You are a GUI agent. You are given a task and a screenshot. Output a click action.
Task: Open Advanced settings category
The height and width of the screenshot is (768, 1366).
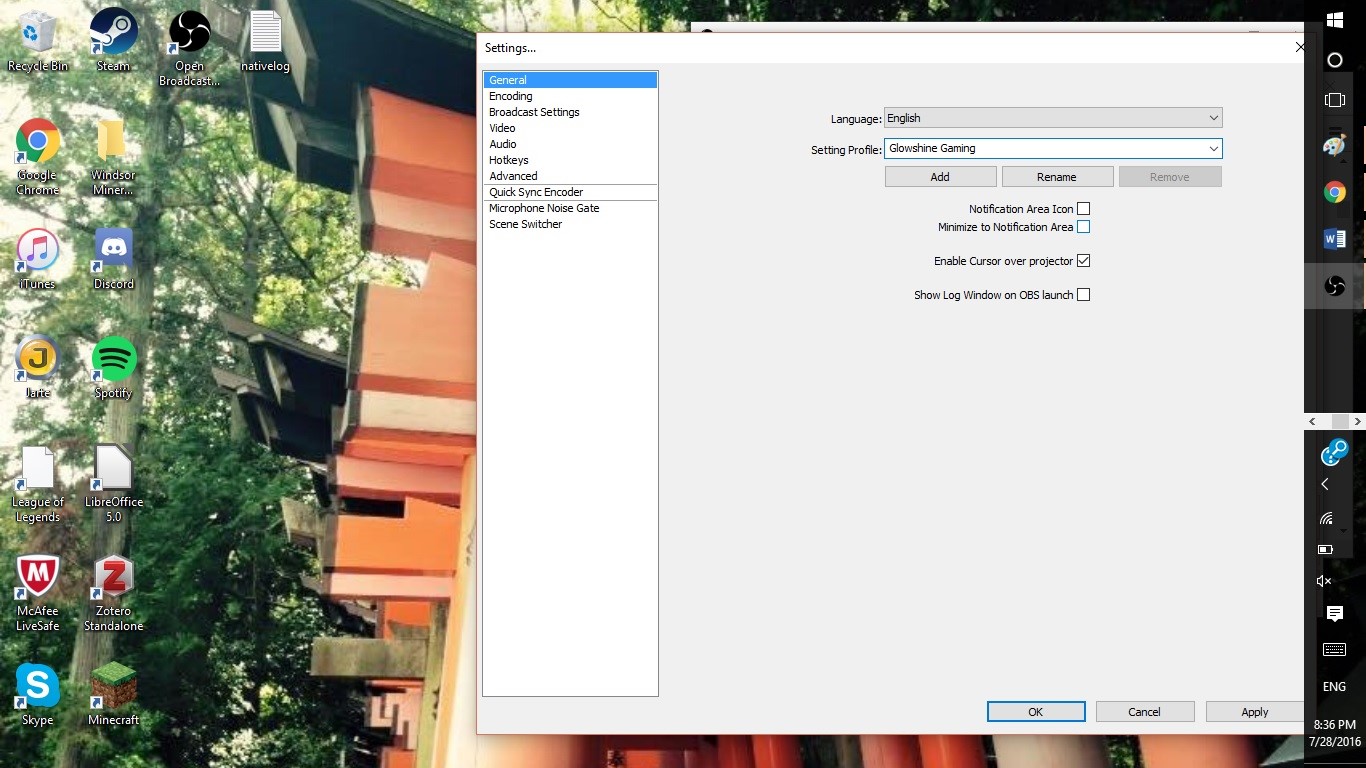click(x=570, y=176)
